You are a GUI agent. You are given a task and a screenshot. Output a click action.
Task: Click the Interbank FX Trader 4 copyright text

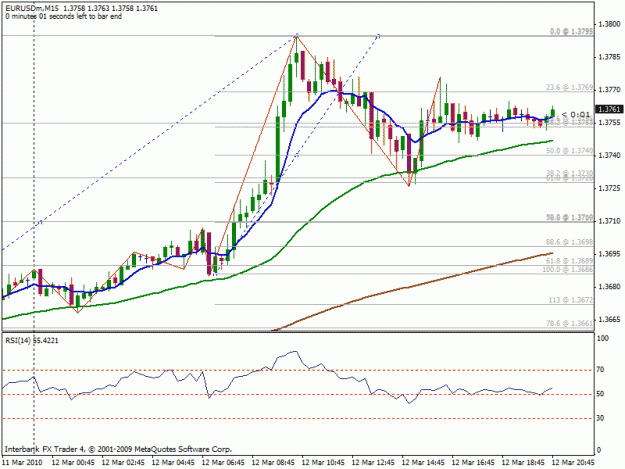pos(118,449)
